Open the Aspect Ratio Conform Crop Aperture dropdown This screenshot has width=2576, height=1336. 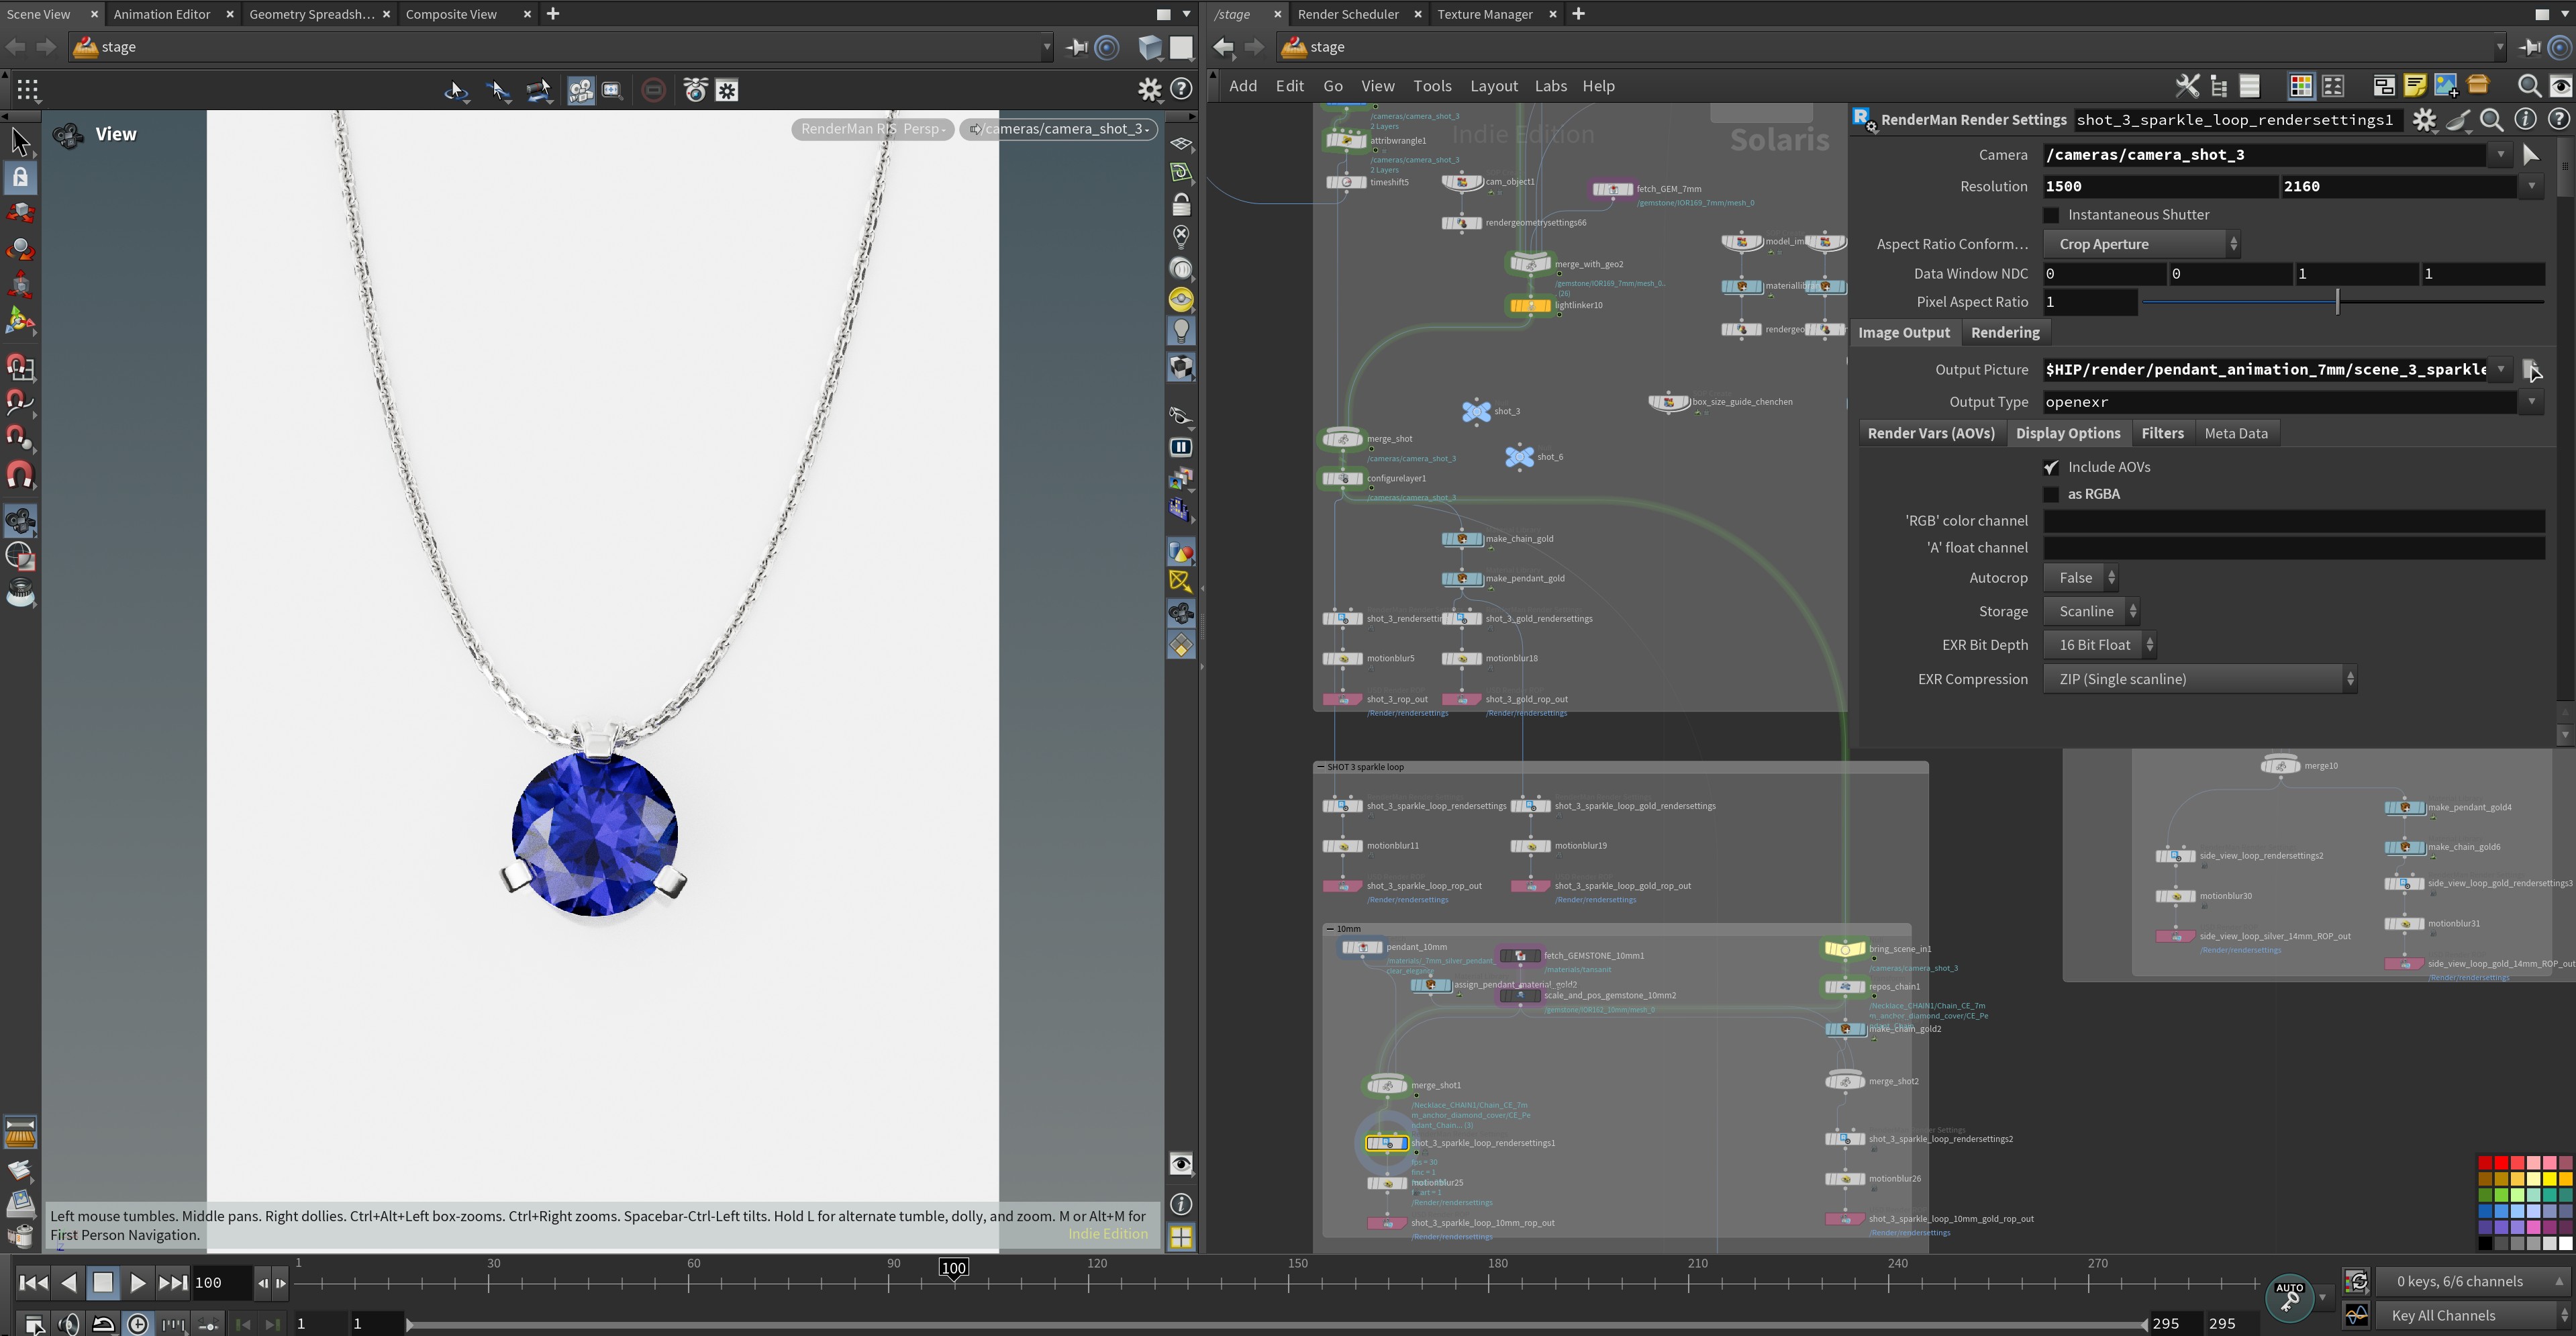point(2141,244)
